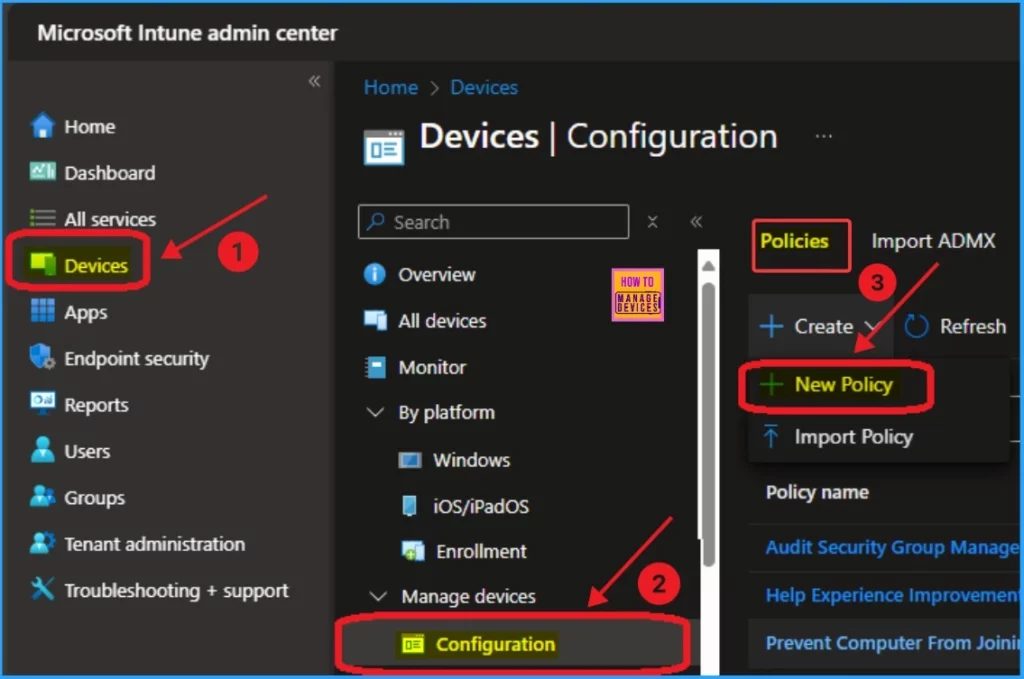Collapse the Manage devices section
This screenshot has height=679, width=1024.
377,596
